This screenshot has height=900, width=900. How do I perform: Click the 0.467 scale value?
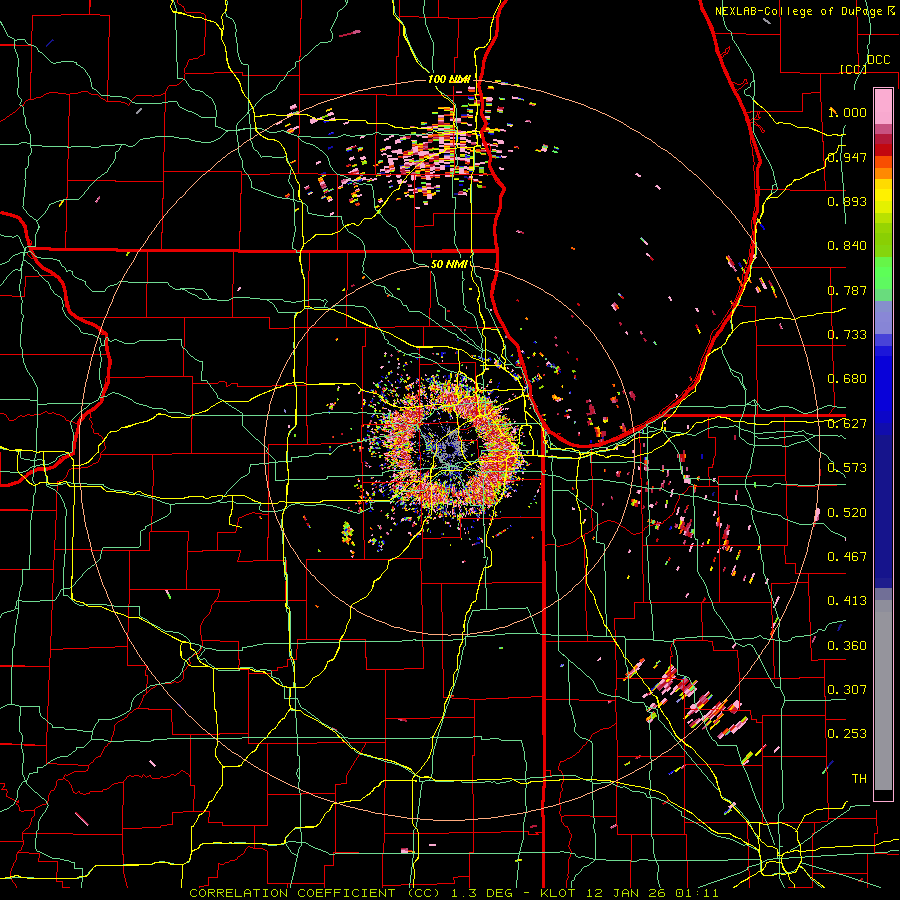tap(847, 556)
